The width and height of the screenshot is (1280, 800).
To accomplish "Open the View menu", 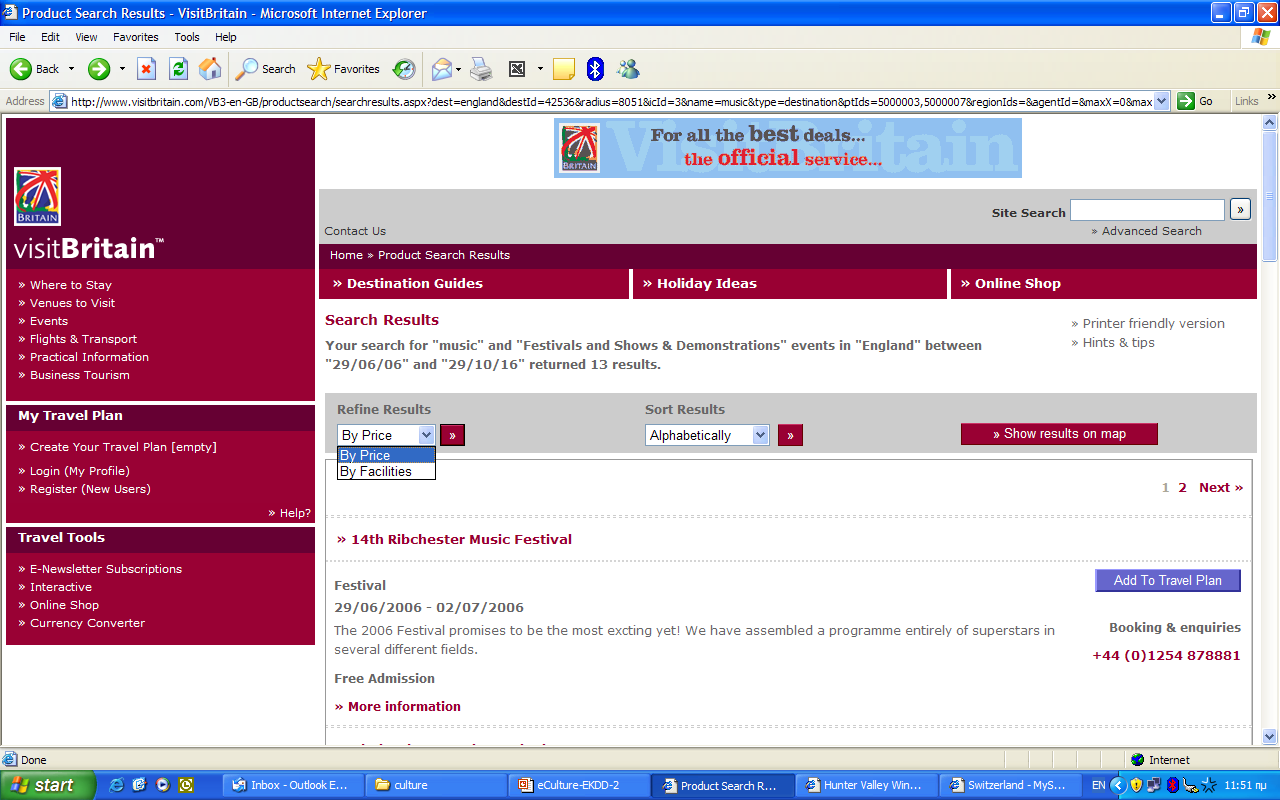I will click(x=87, y=37).
